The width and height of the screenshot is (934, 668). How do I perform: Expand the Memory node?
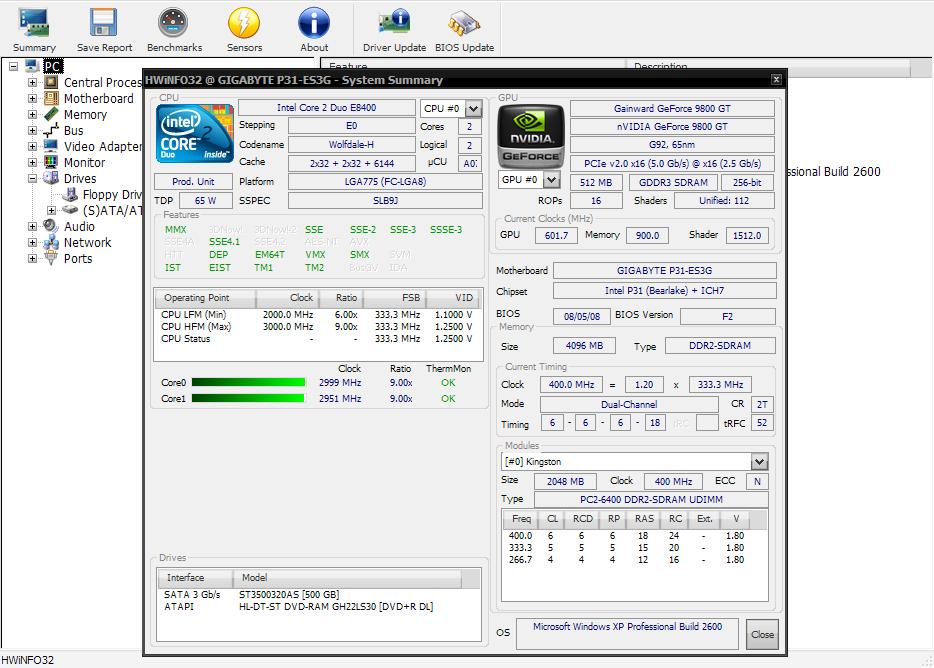coord(32,114)
